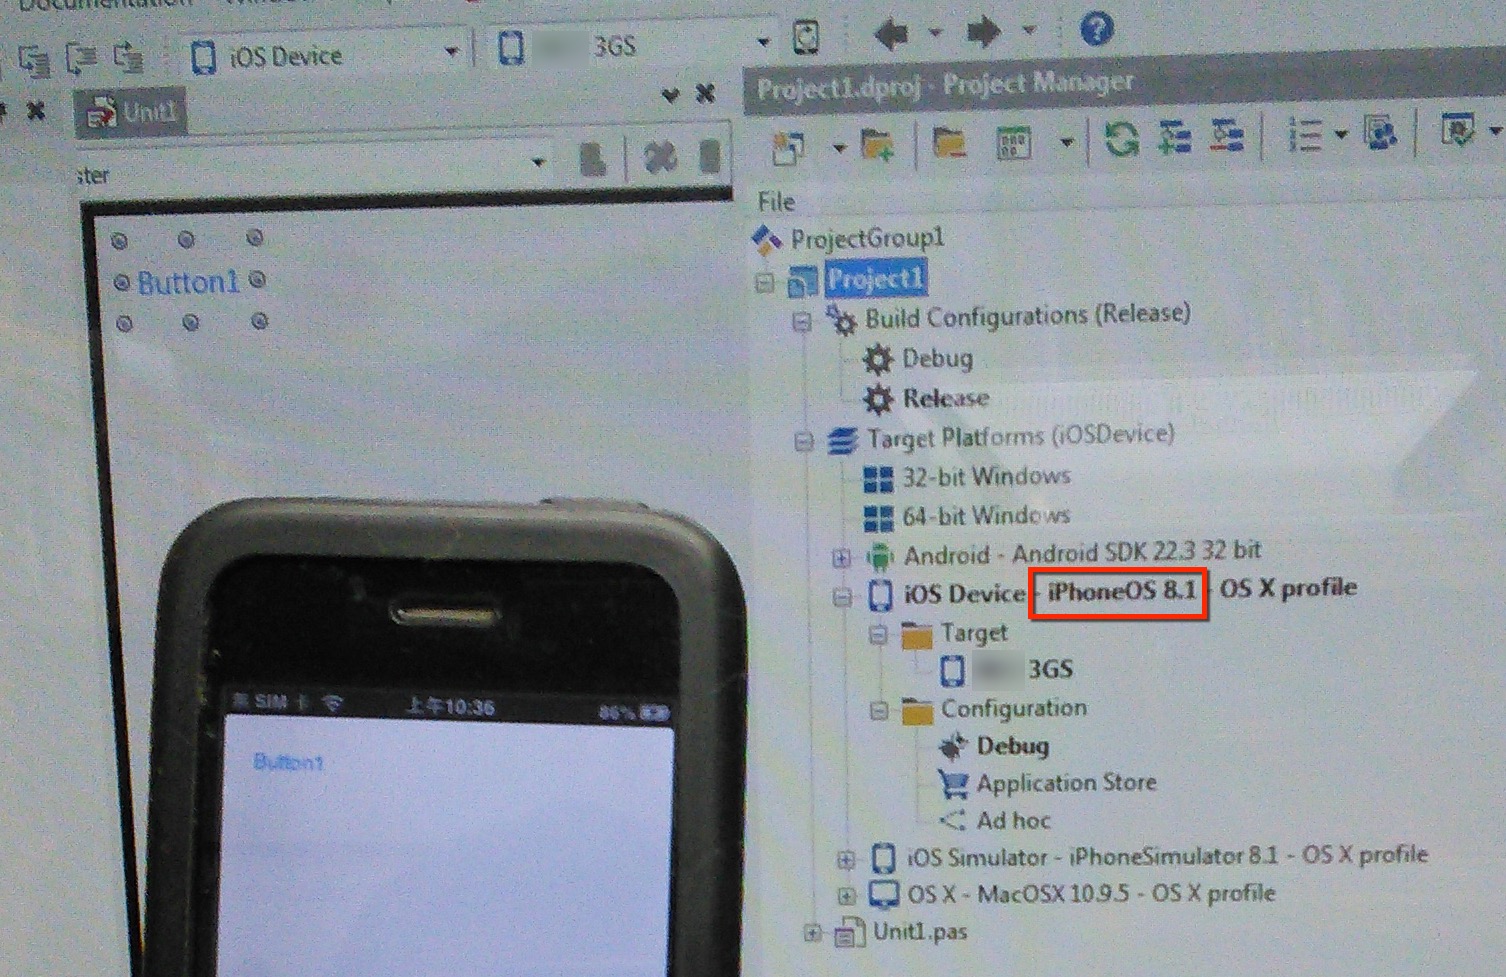This screenshot has height=977, width=1506.
Task: Select Button1 in the form designer
Action: tap(189, 283)
